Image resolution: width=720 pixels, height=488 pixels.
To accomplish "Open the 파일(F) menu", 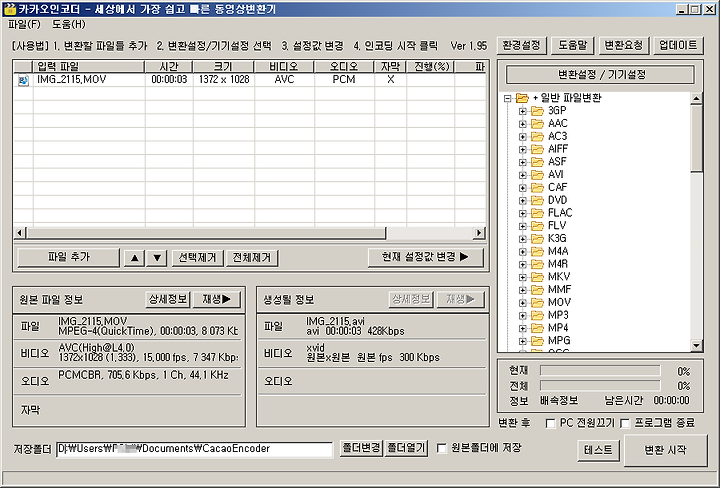I will (x=24, y=24).
